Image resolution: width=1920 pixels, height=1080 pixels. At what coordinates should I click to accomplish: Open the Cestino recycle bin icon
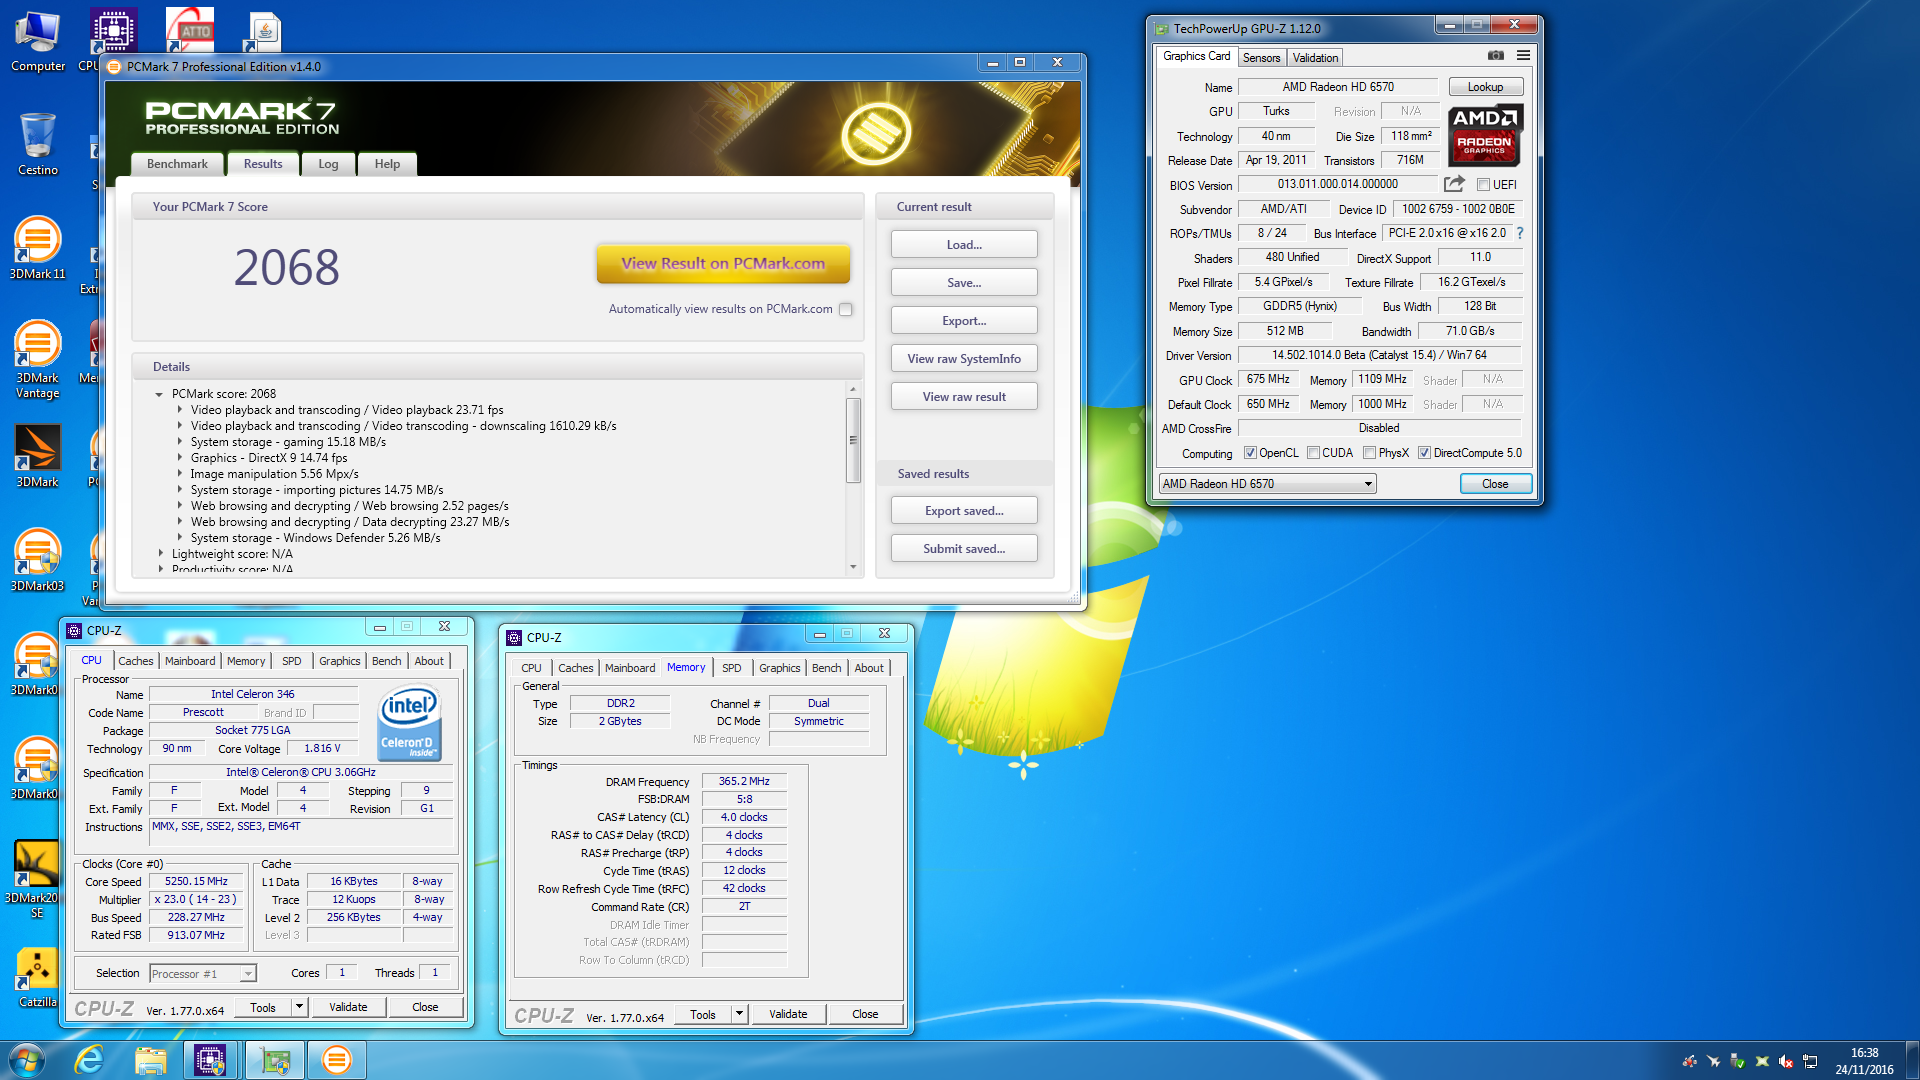point(38,145)
